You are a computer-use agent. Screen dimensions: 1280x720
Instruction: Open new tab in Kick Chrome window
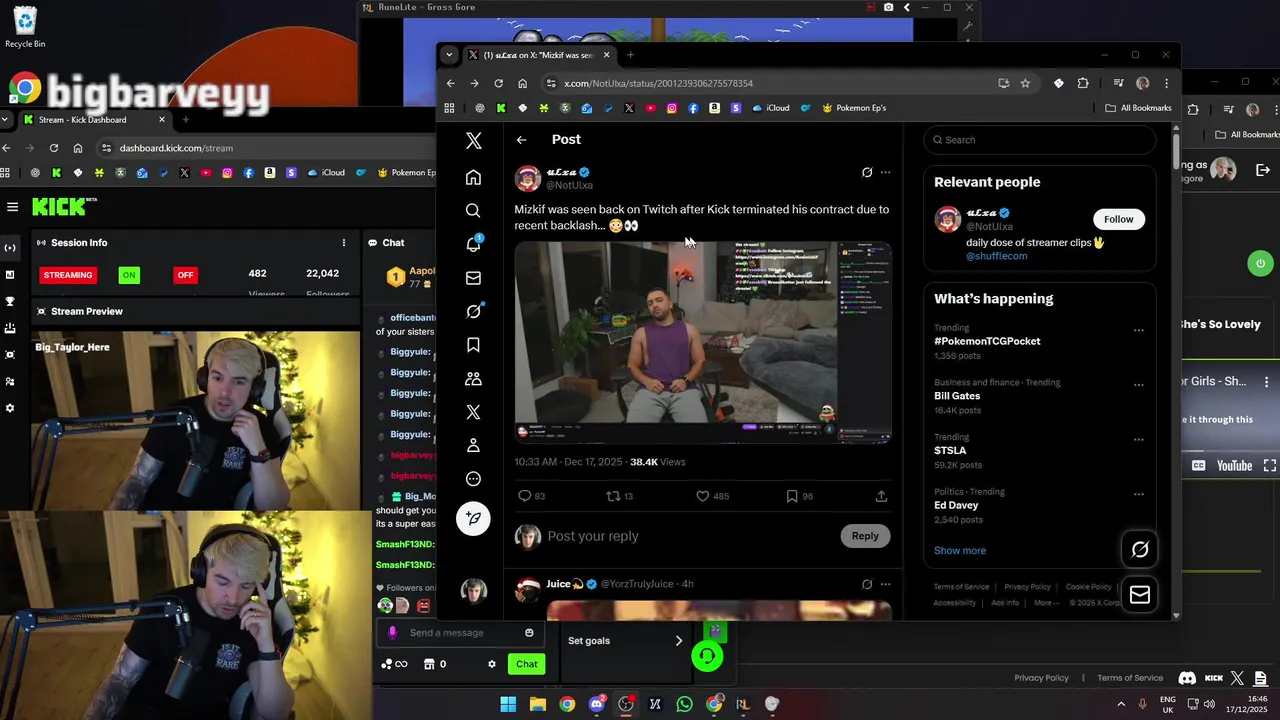tap(185, 120)
